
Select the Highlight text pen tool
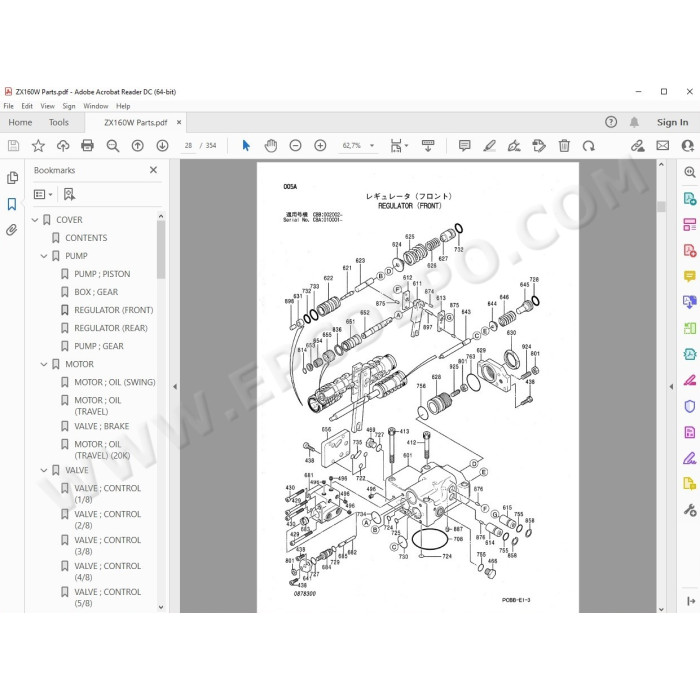click(489, 146)
